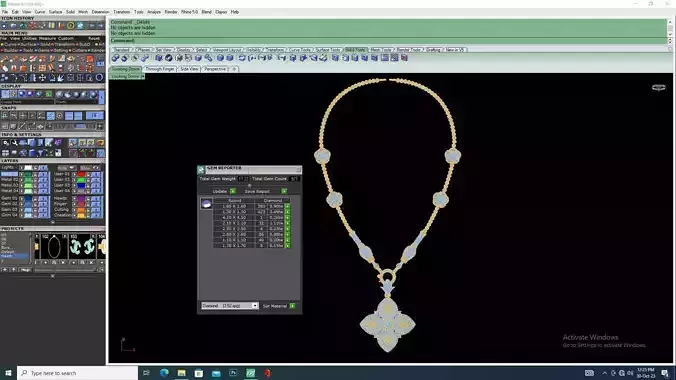Collapse the Projects panel bottom chevron
The image size is (676, 380).
(x=53, y=276)
